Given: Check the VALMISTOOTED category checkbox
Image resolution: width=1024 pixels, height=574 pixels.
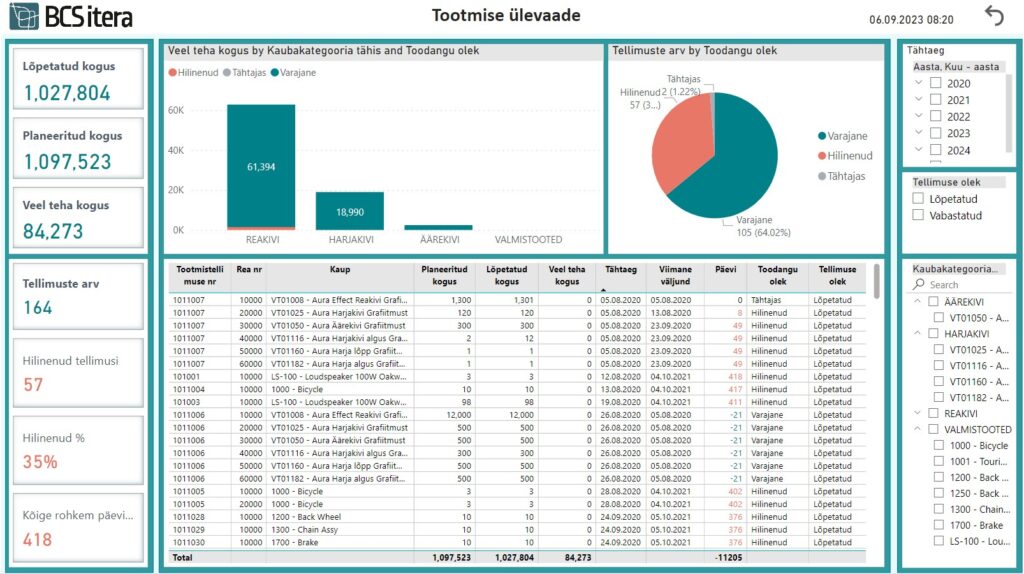Looking at the screenshot, I should pos(933,429).
